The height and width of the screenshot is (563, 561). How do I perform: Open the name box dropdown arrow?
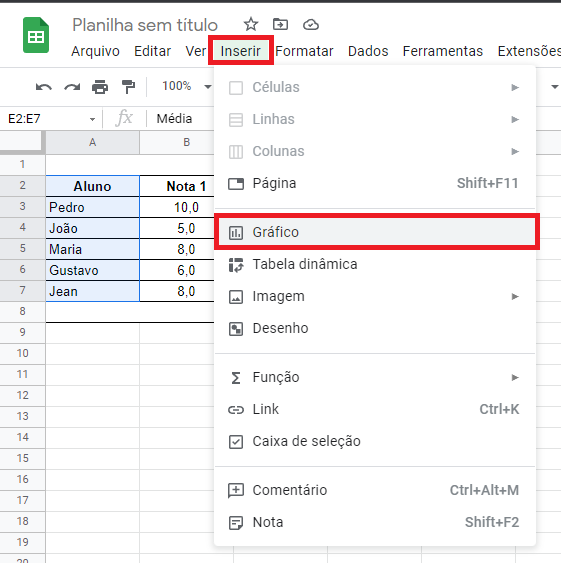[92, 119]
